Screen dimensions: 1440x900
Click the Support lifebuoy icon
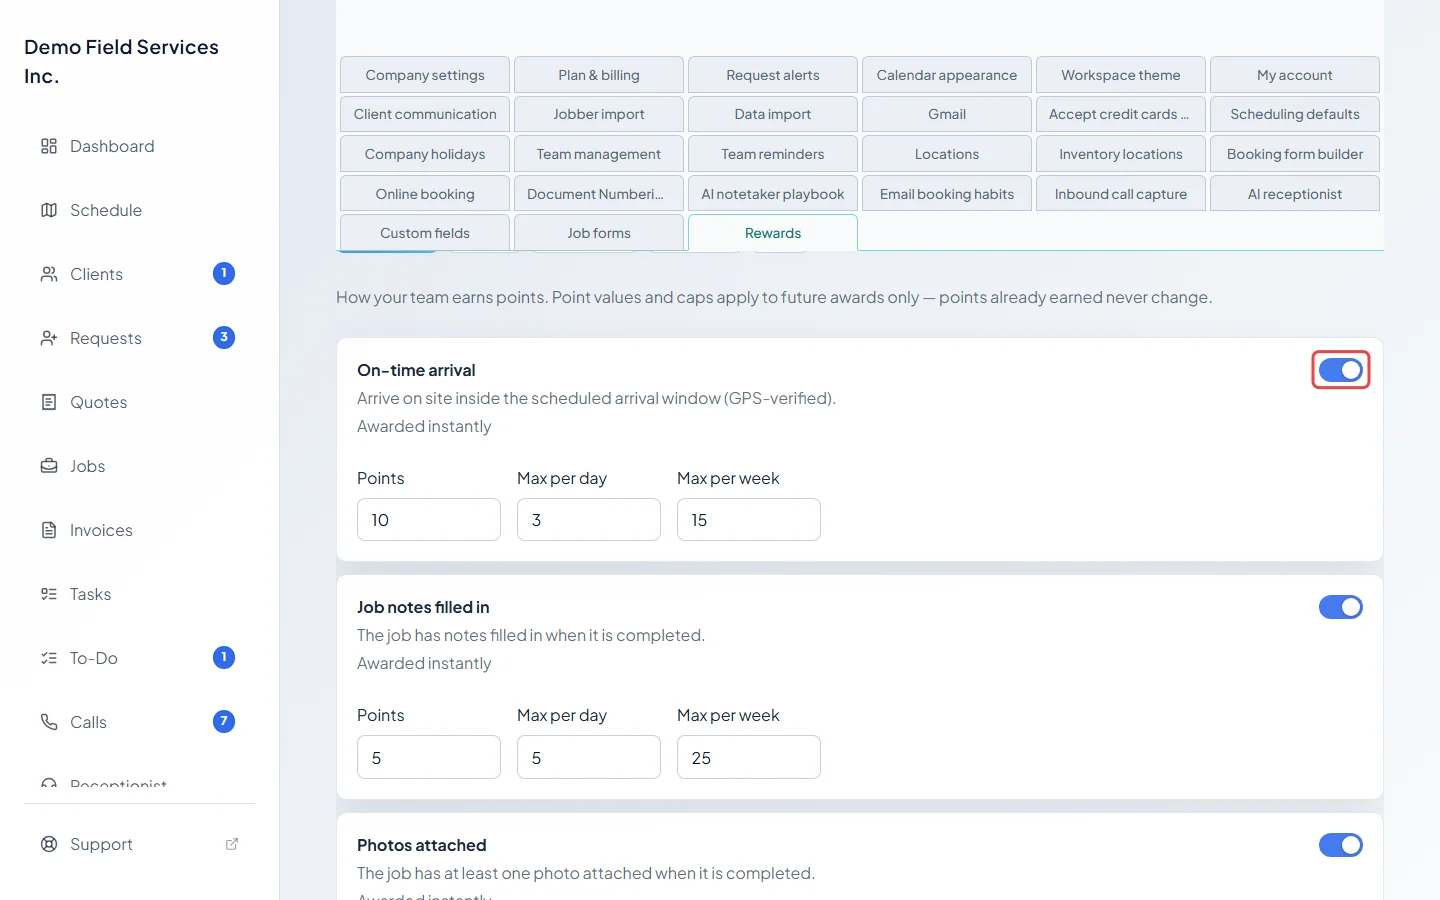[x=49, y=844]
